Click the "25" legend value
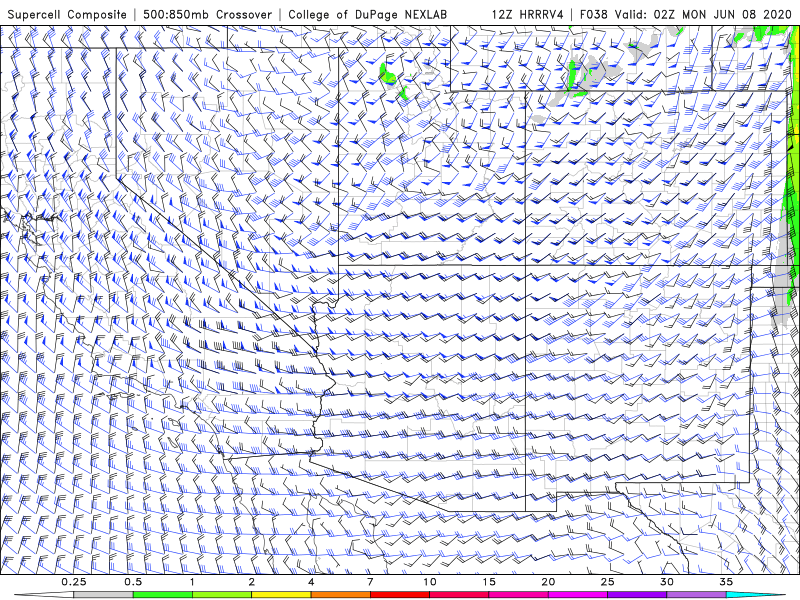 pyautogui.click(x=607, y=582)
